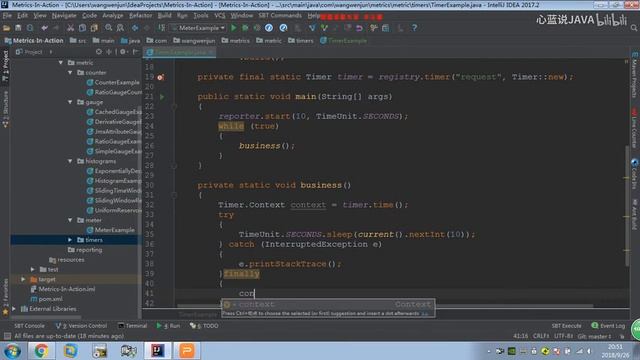Viewport: 640px width, 360px height.
Task: Start debugging with the bug icon
Action: click(x=245, y=28)
